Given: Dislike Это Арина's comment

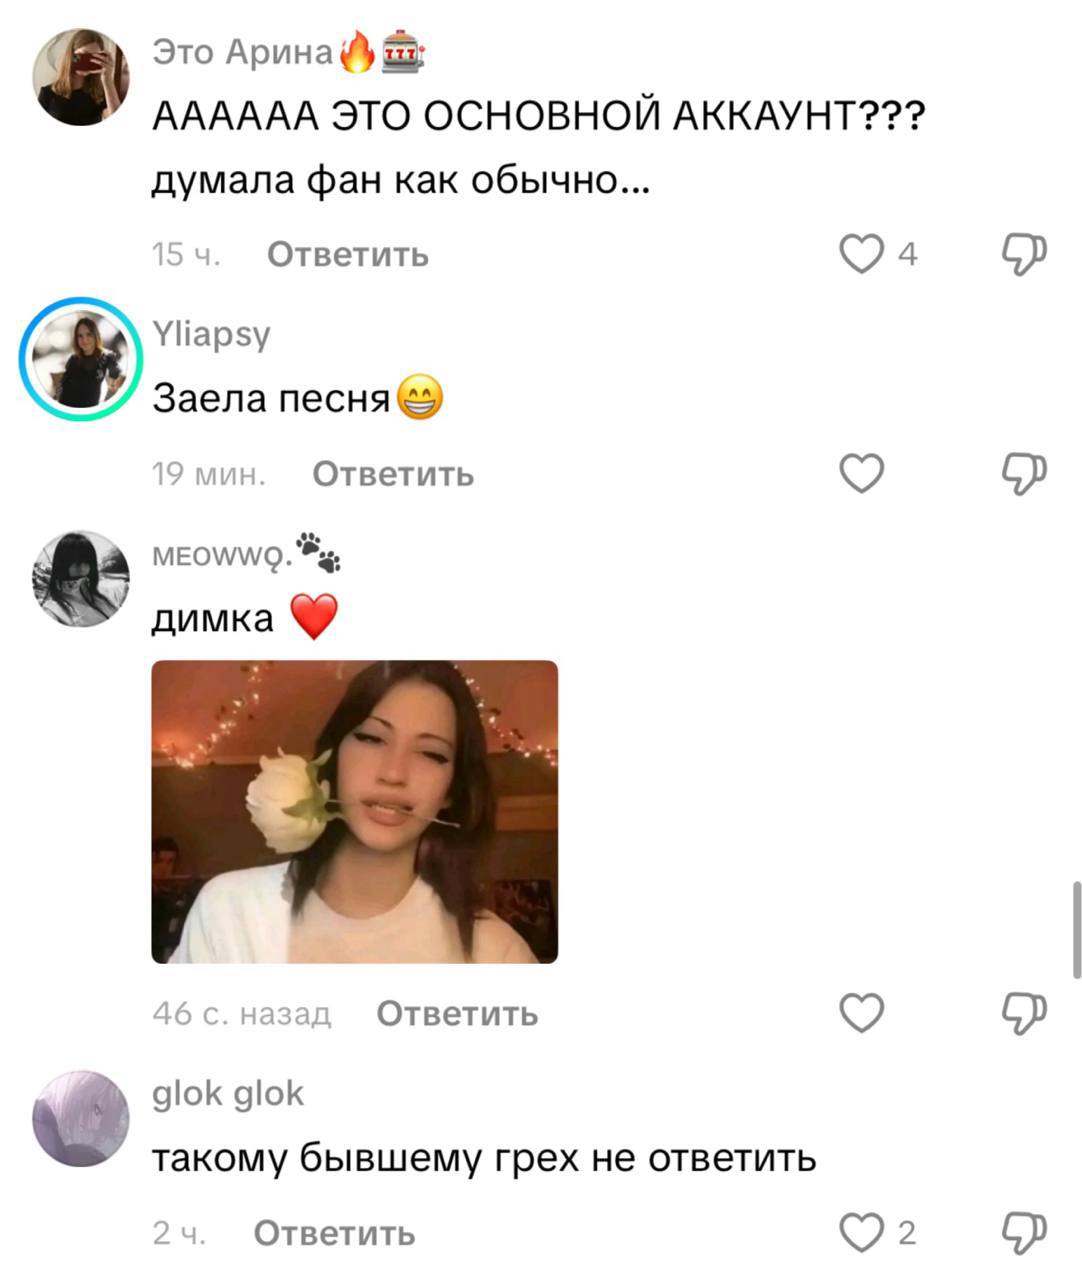Looking at the screenshot, I should (1024, 255).
